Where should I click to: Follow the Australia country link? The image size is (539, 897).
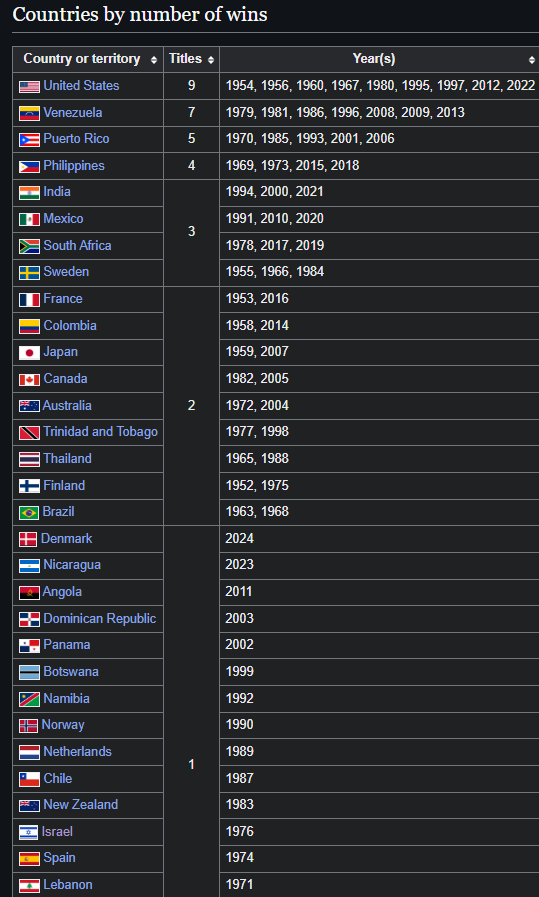click(67, 405)
